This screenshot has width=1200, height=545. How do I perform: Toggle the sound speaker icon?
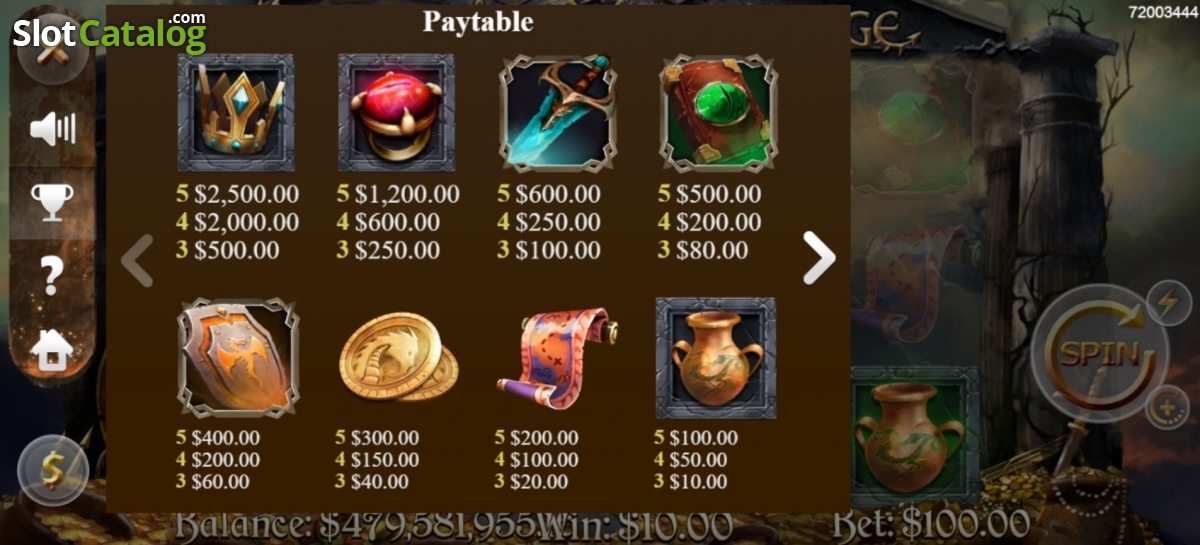click(x=52, y=129)
